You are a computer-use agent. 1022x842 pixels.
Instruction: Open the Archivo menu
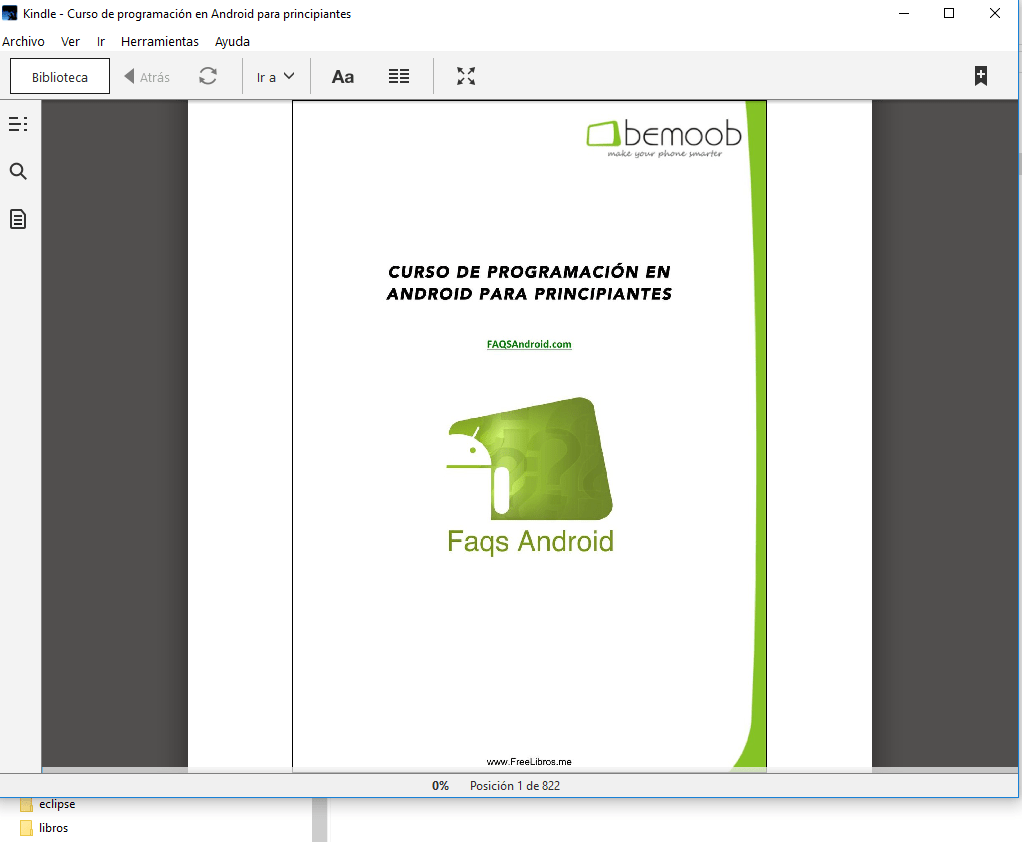pyautogui.click(x=23, y=42)
